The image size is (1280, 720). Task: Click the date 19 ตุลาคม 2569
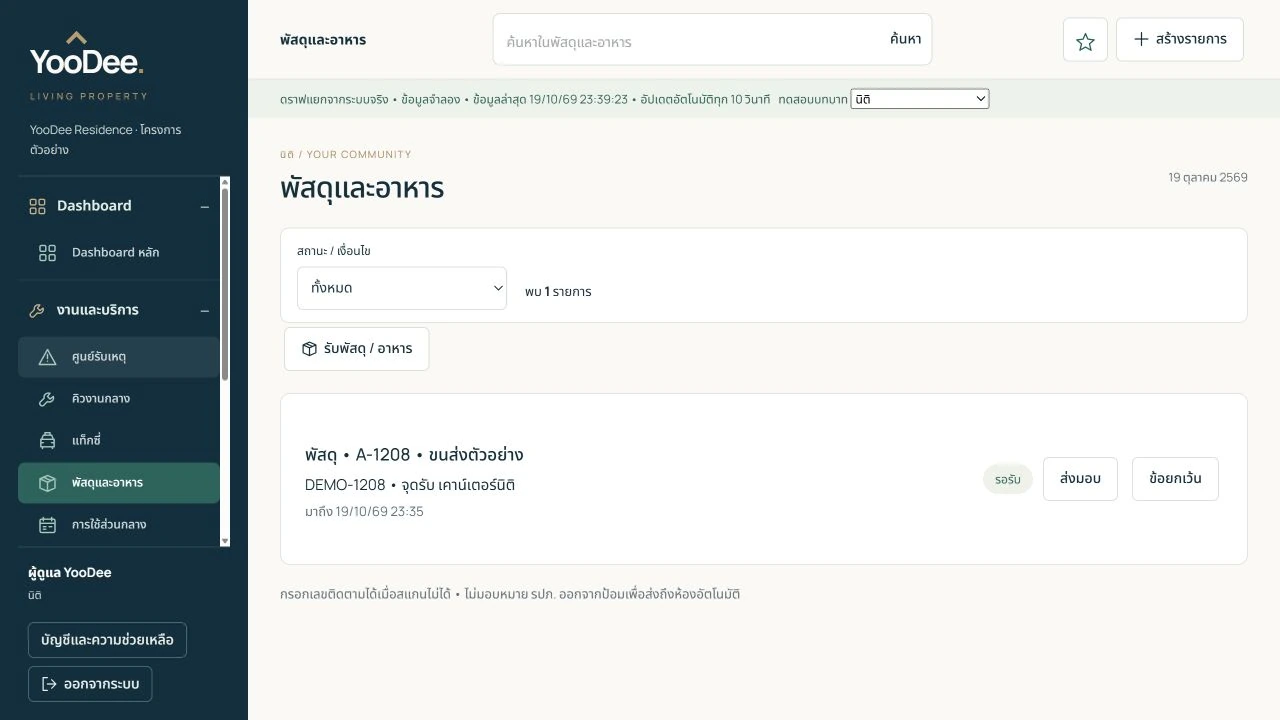coord(1208,177)
